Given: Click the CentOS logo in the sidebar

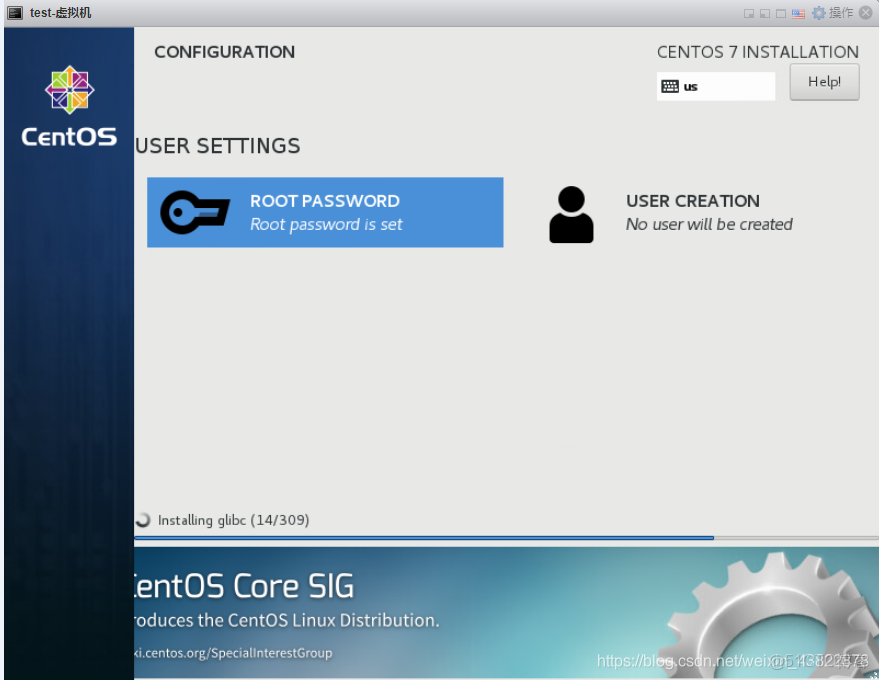Looking at the screenshot, I should click(70, 106).
